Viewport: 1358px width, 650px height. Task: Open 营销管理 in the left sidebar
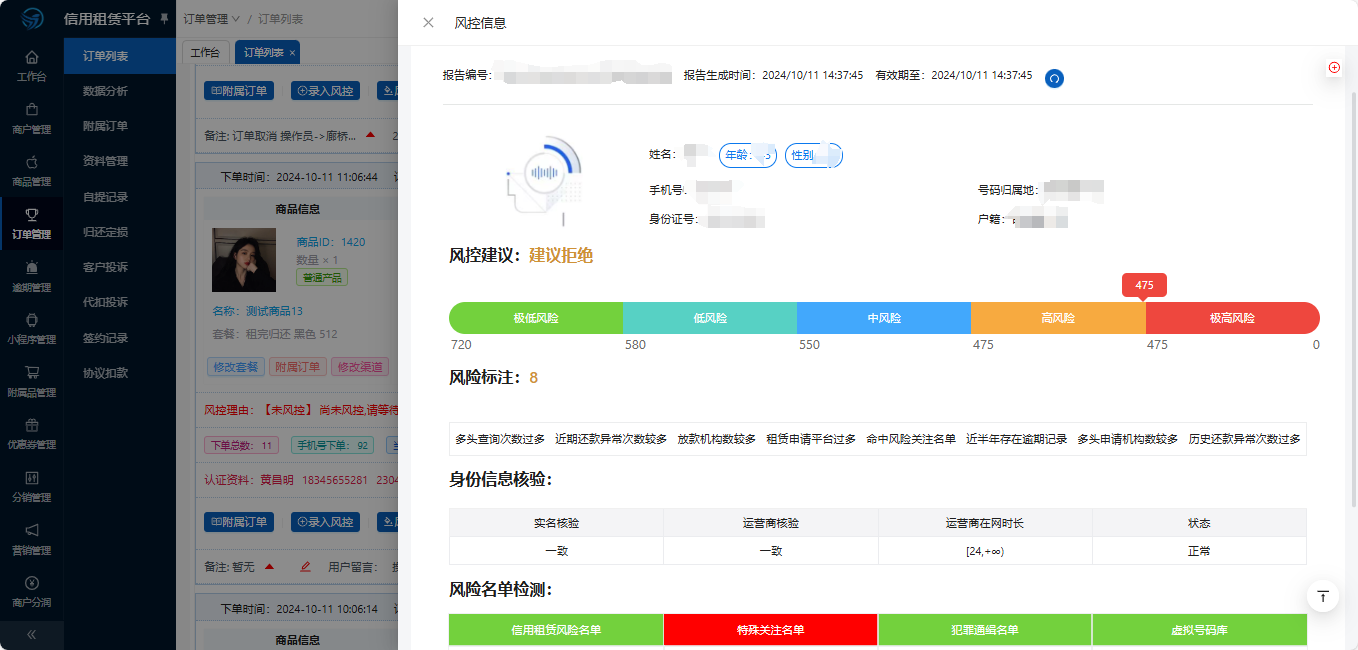pyautogui.click(x=32, y=538)
